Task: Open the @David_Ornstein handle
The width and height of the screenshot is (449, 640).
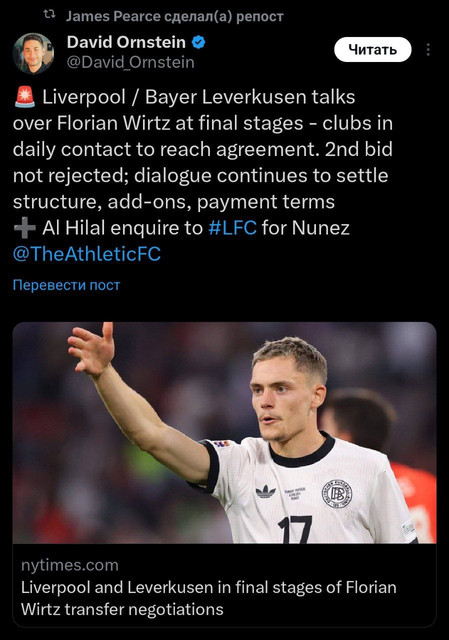Action: pyautogui.click(x=131, y=62)
